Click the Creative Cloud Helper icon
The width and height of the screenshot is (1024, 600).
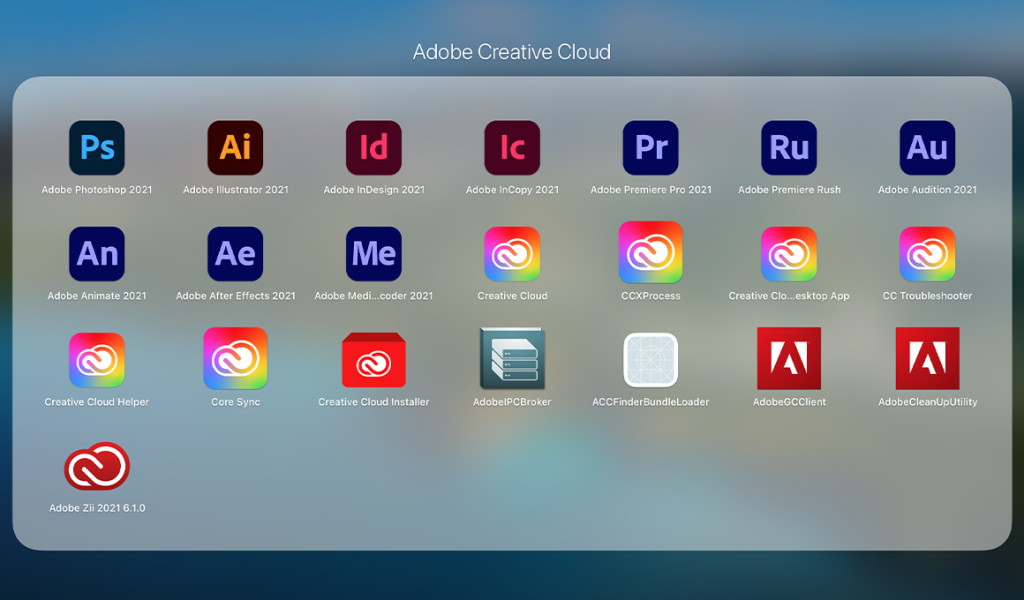tap(97, 360)
